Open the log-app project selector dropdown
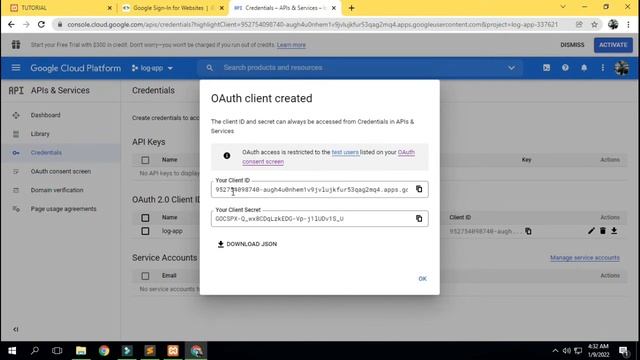 152,68
